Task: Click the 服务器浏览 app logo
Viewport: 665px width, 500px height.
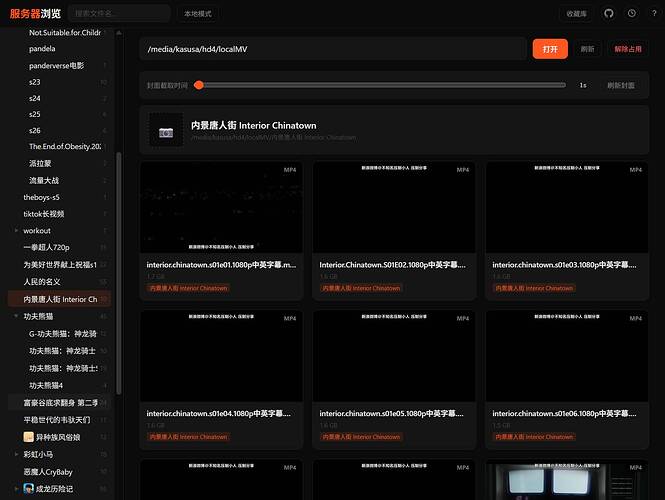Action: point(35,14)
